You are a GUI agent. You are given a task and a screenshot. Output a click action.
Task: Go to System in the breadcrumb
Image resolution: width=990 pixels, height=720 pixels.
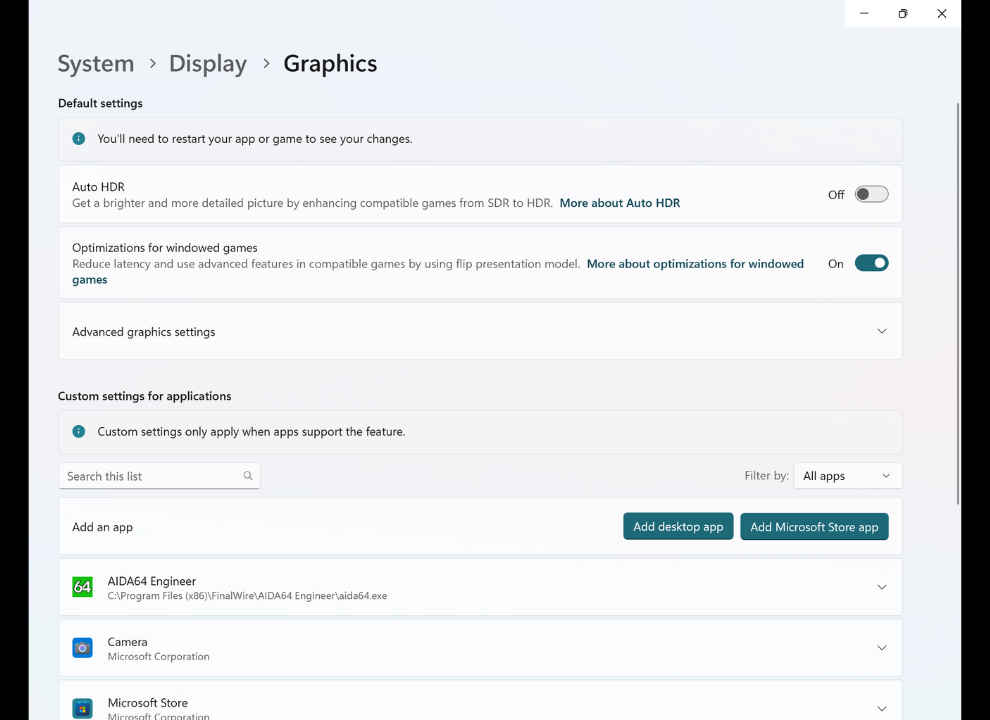click(x=96, y=64)
